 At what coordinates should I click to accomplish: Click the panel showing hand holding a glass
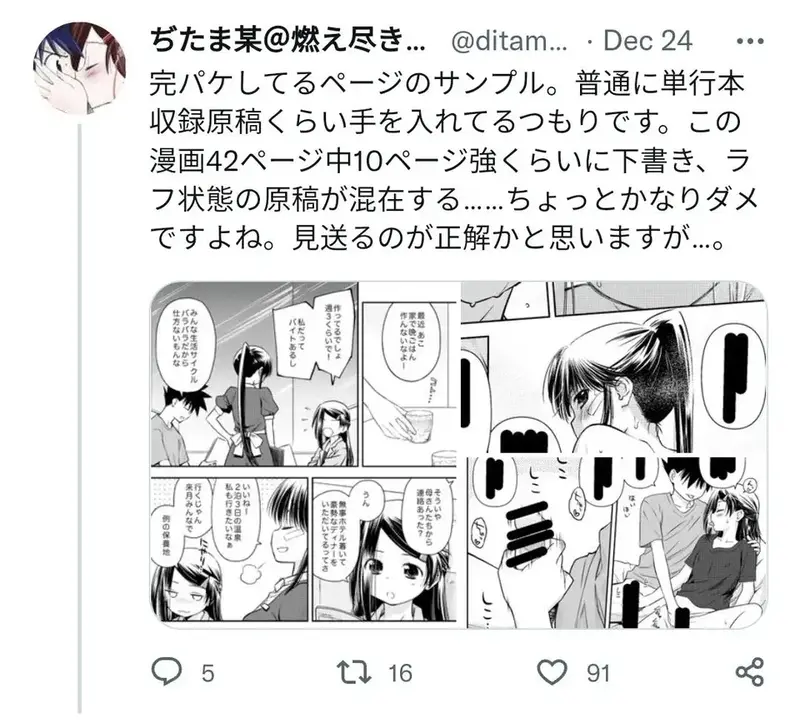coord(409,384)
